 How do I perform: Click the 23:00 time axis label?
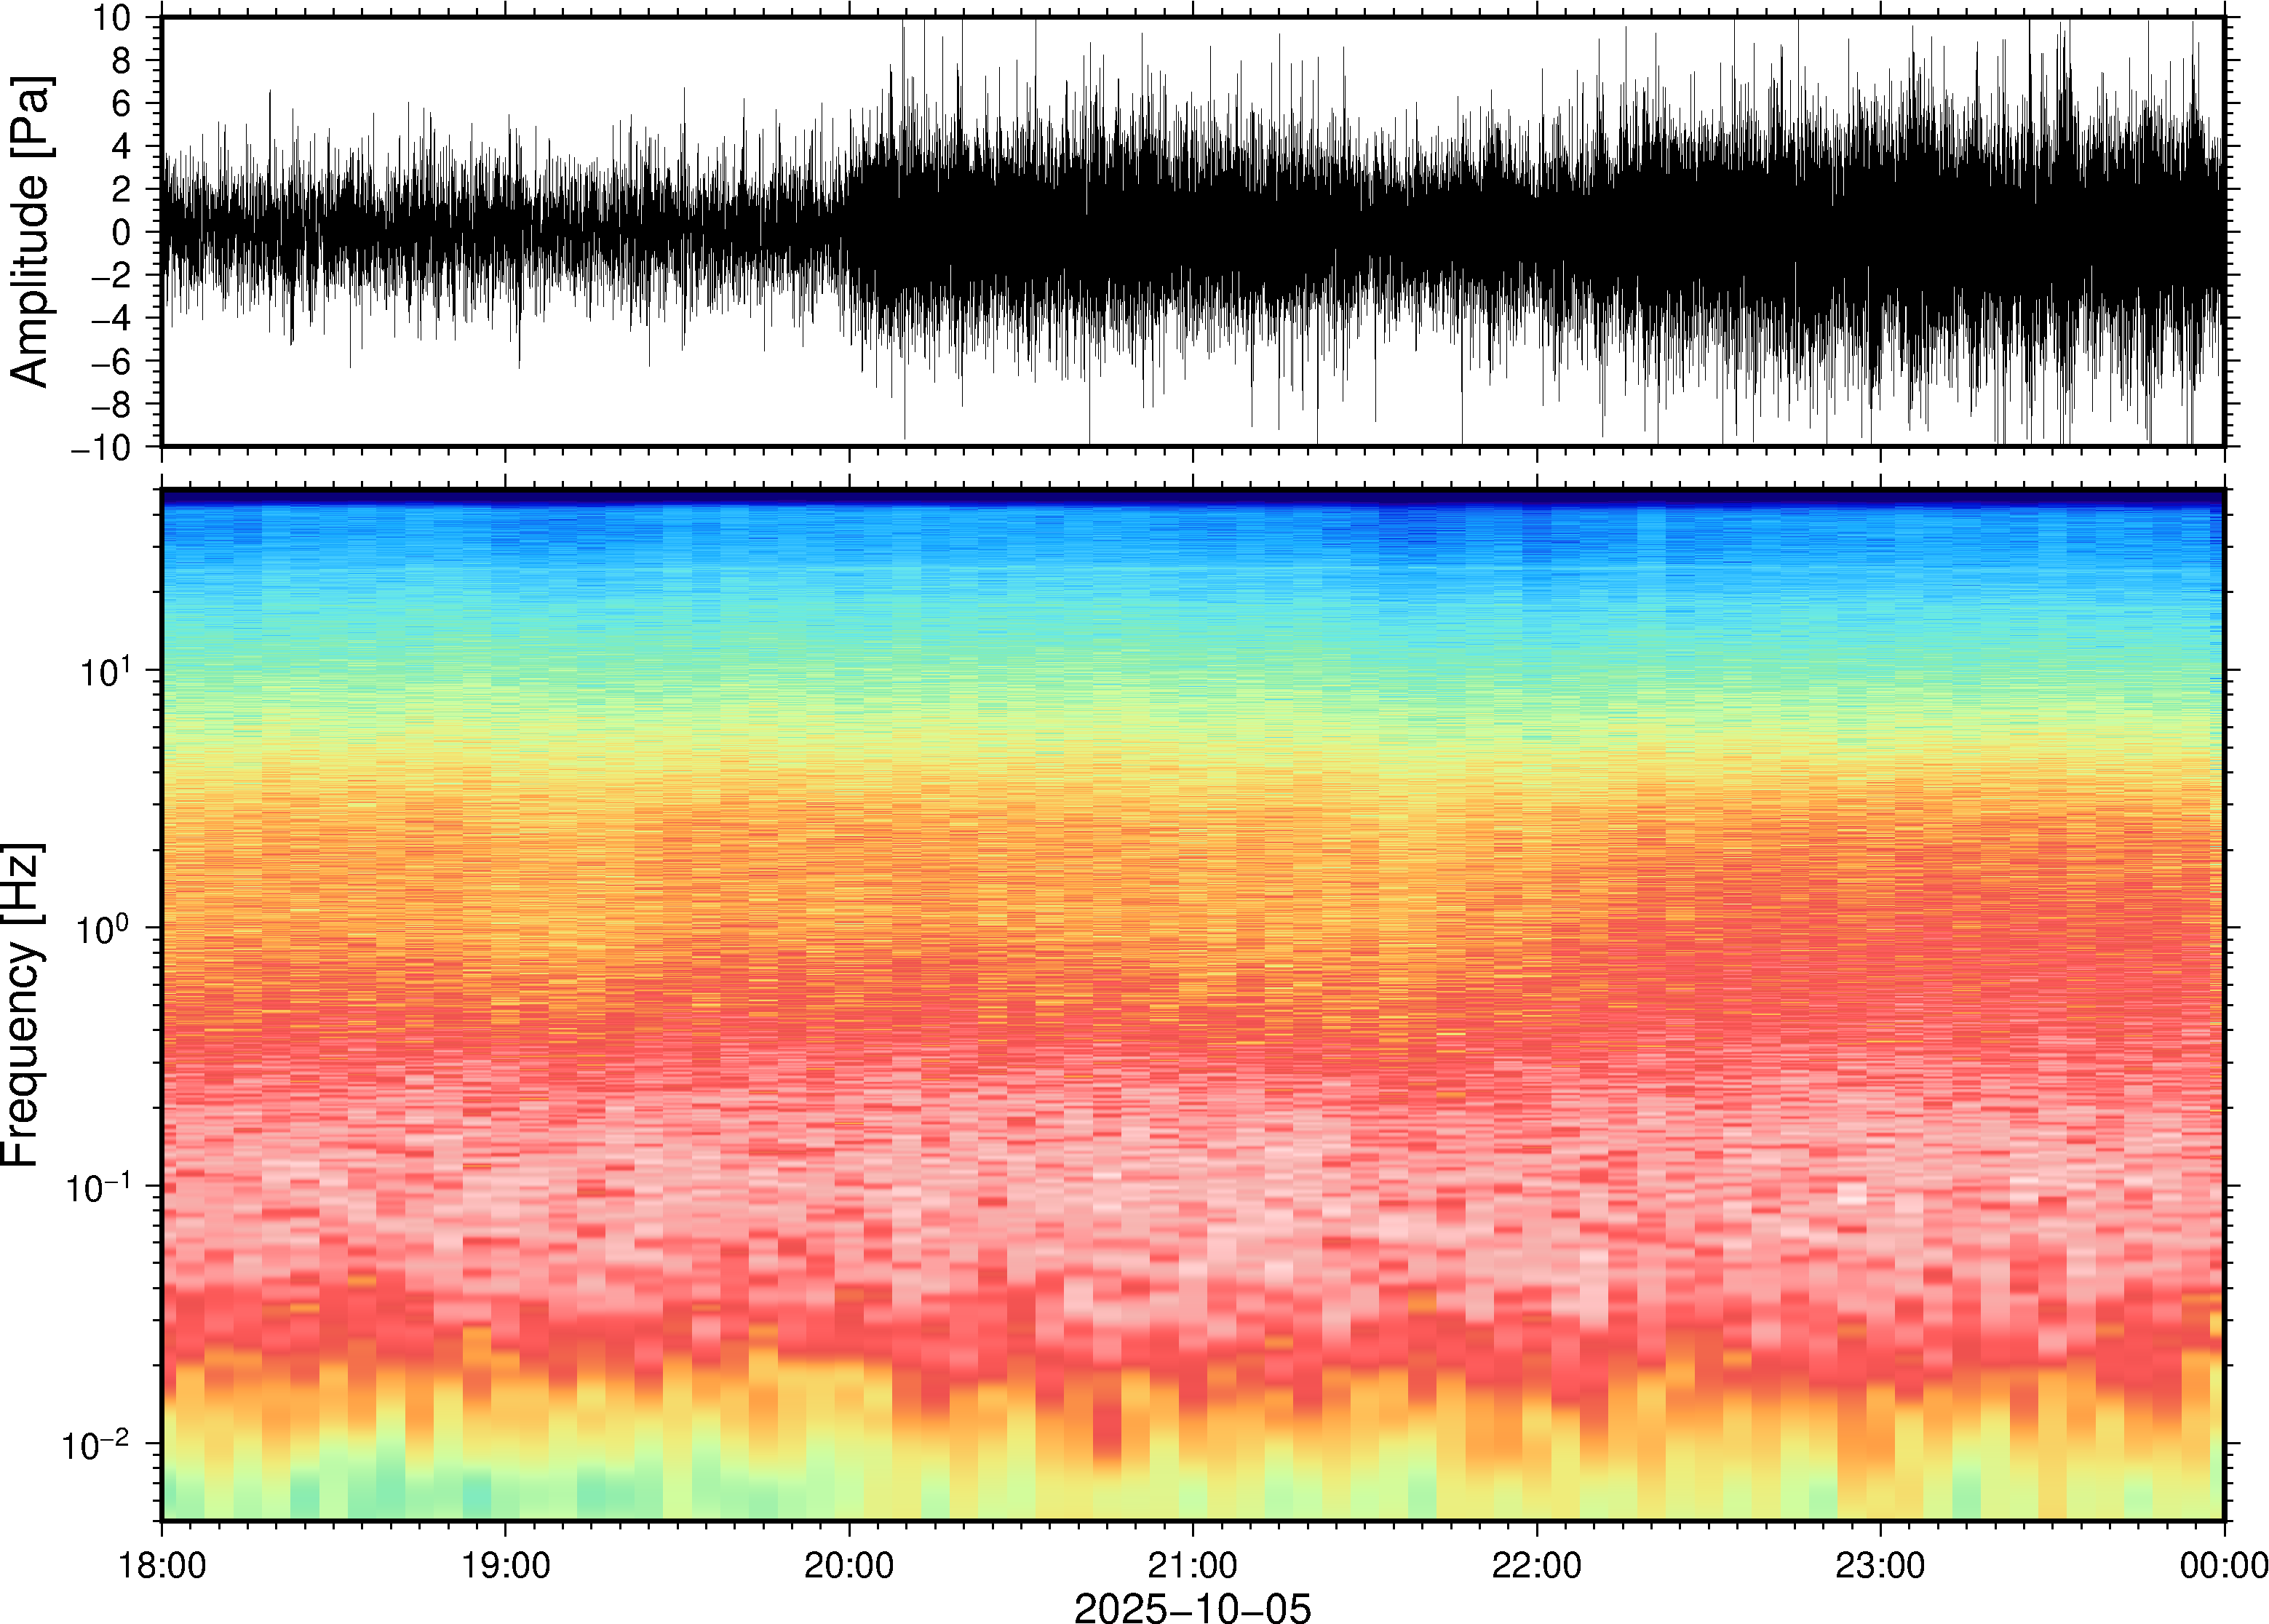pos(1880,1565)
